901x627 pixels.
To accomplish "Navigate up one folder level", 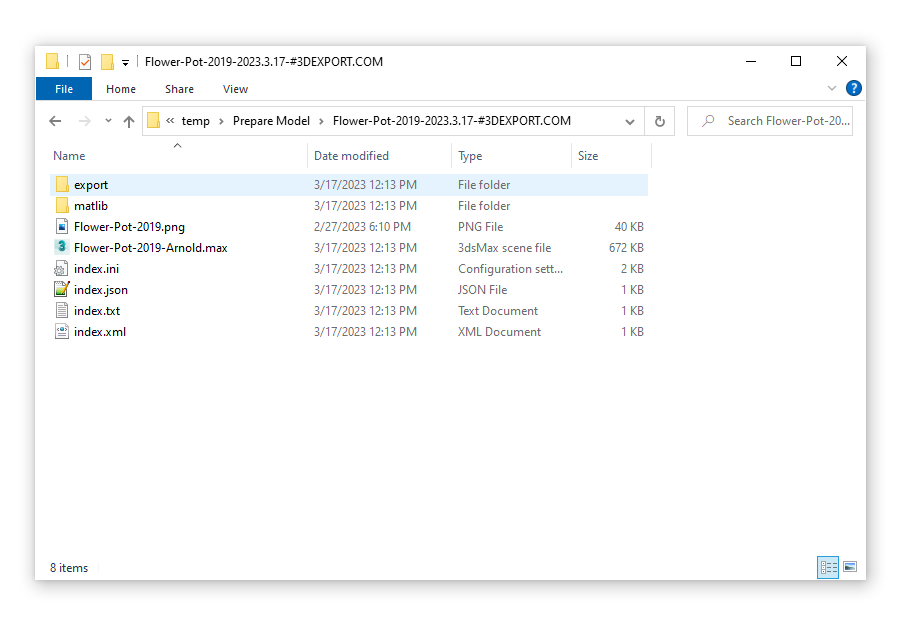I will coord(129,121).
